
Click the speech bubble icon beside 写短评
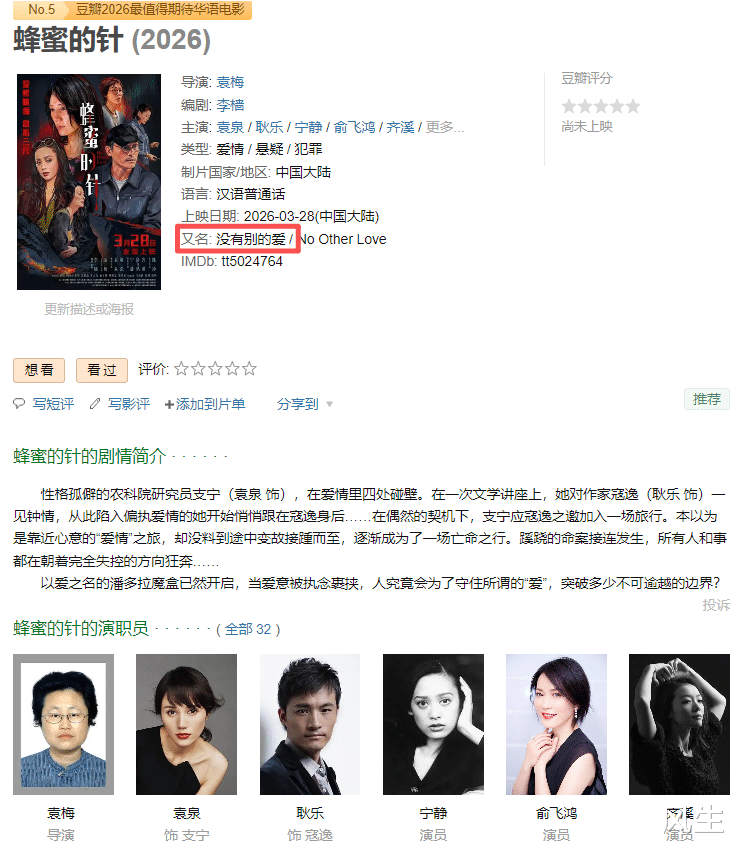click(x=19, y=403)
